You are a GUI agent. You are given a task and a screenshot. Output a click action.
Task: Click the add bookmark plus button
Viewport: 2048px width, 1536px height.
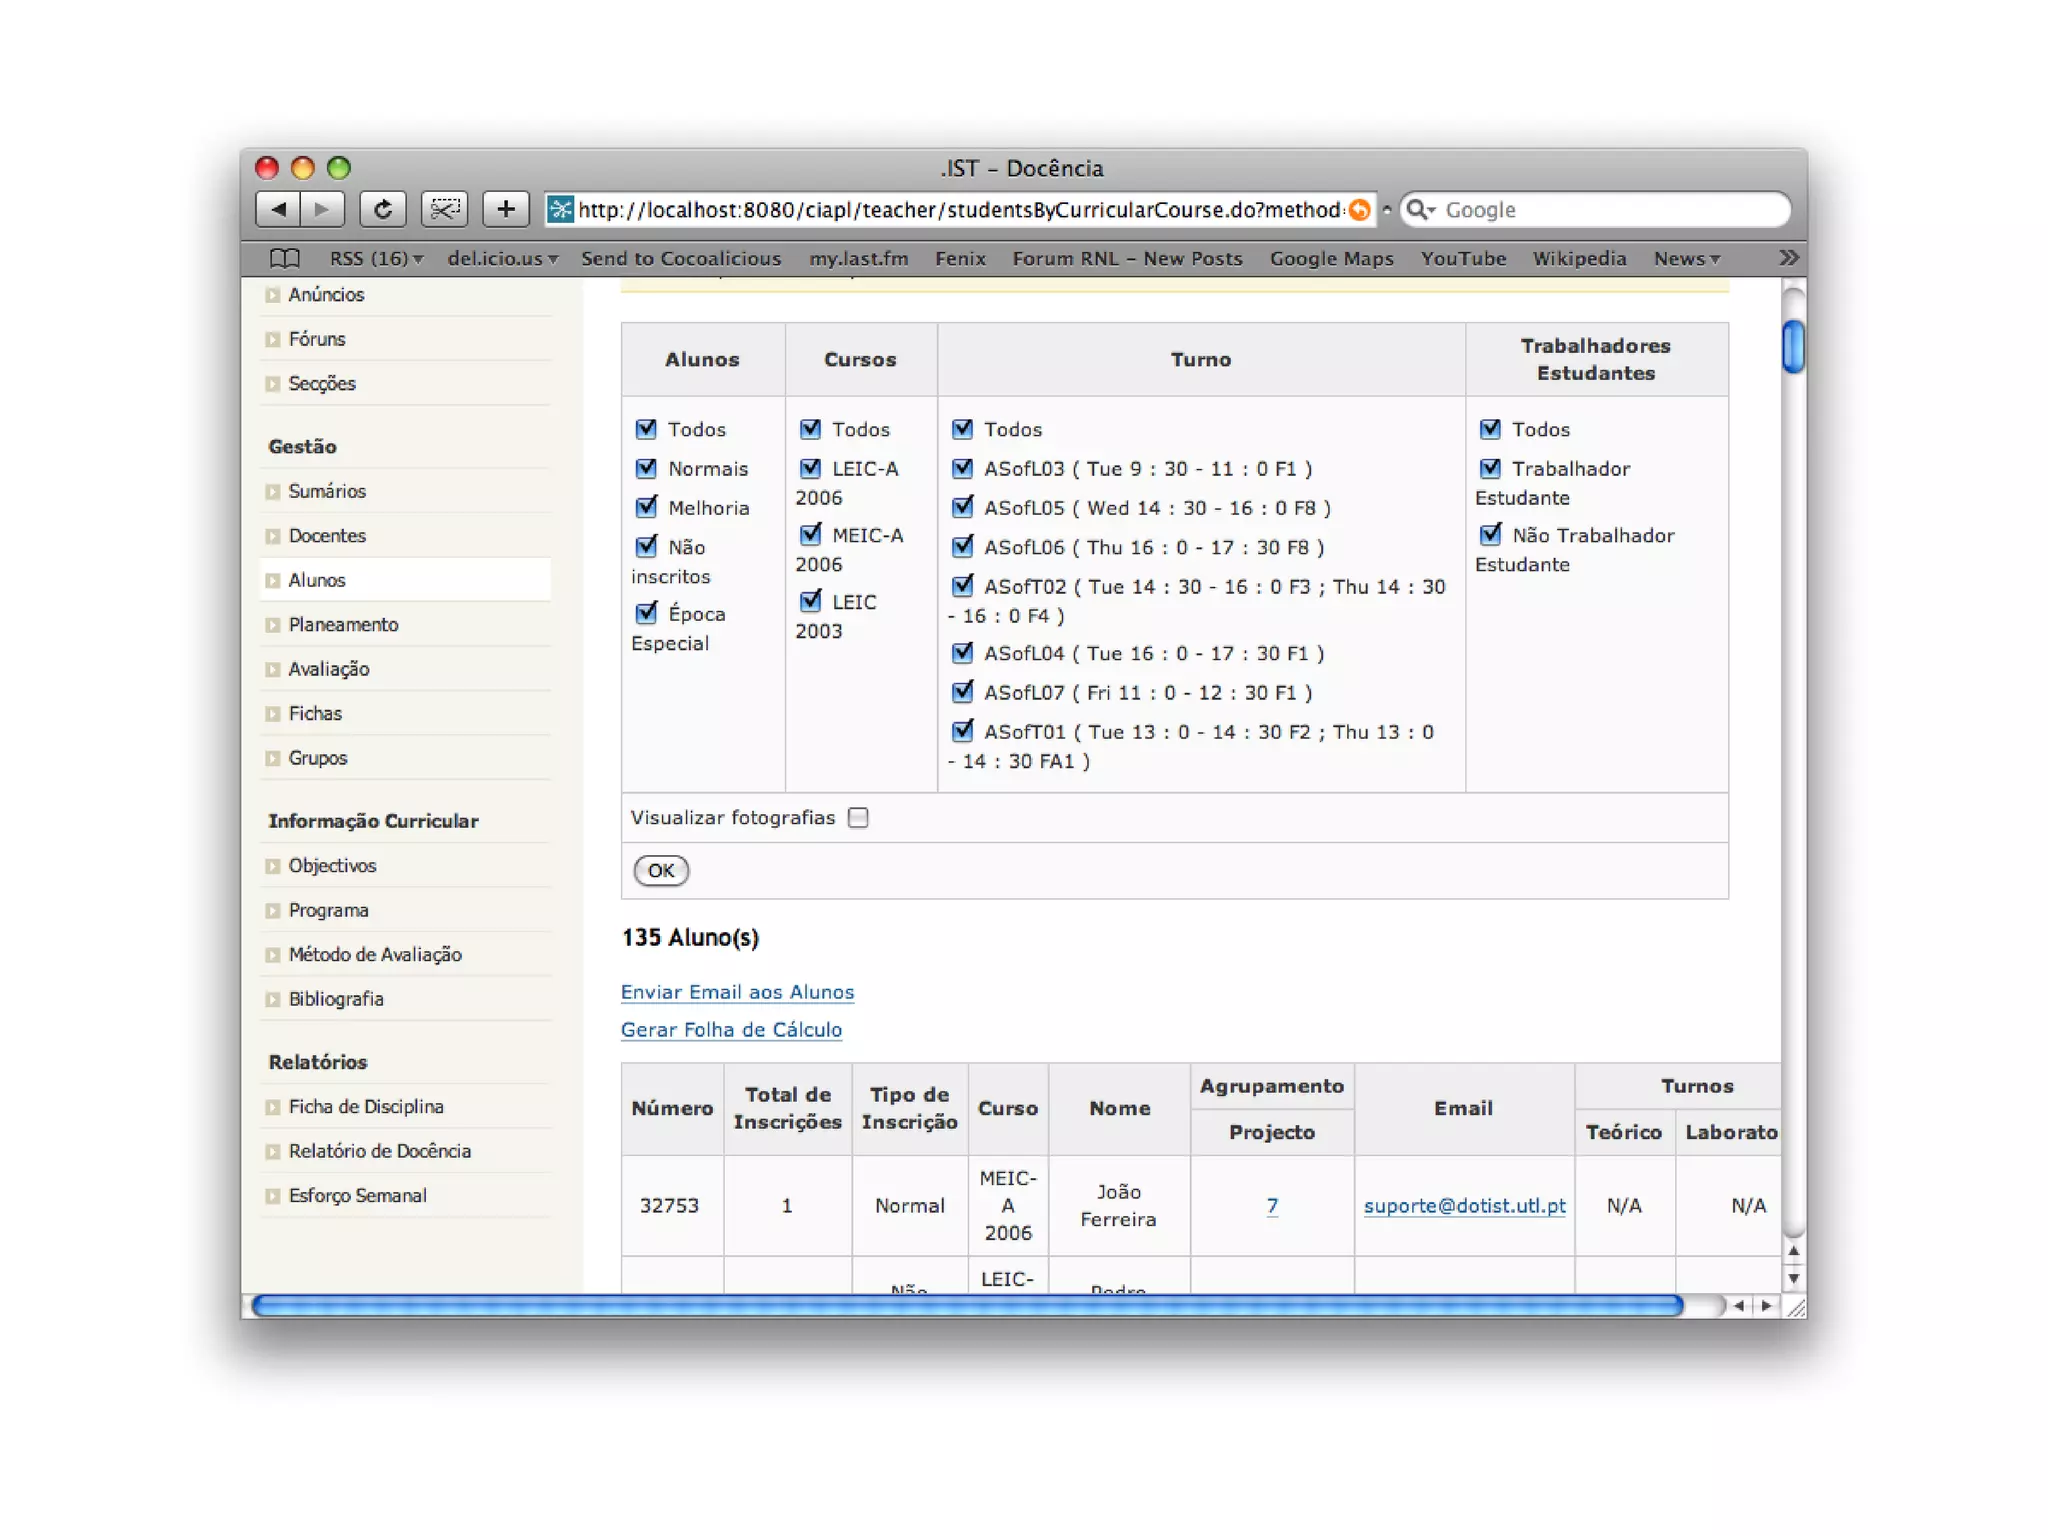tap(505, 209)
